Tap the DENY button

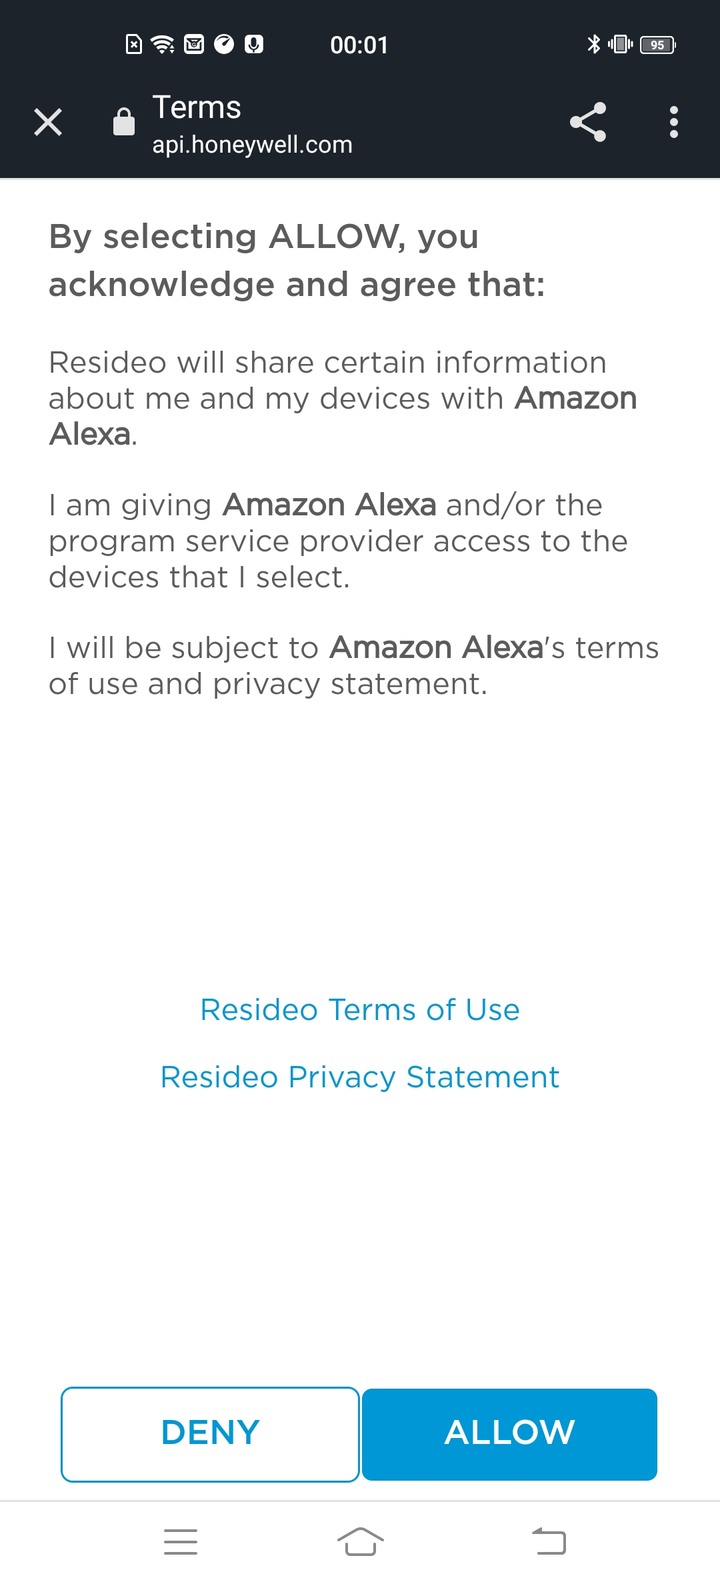tap(210, 1434)
